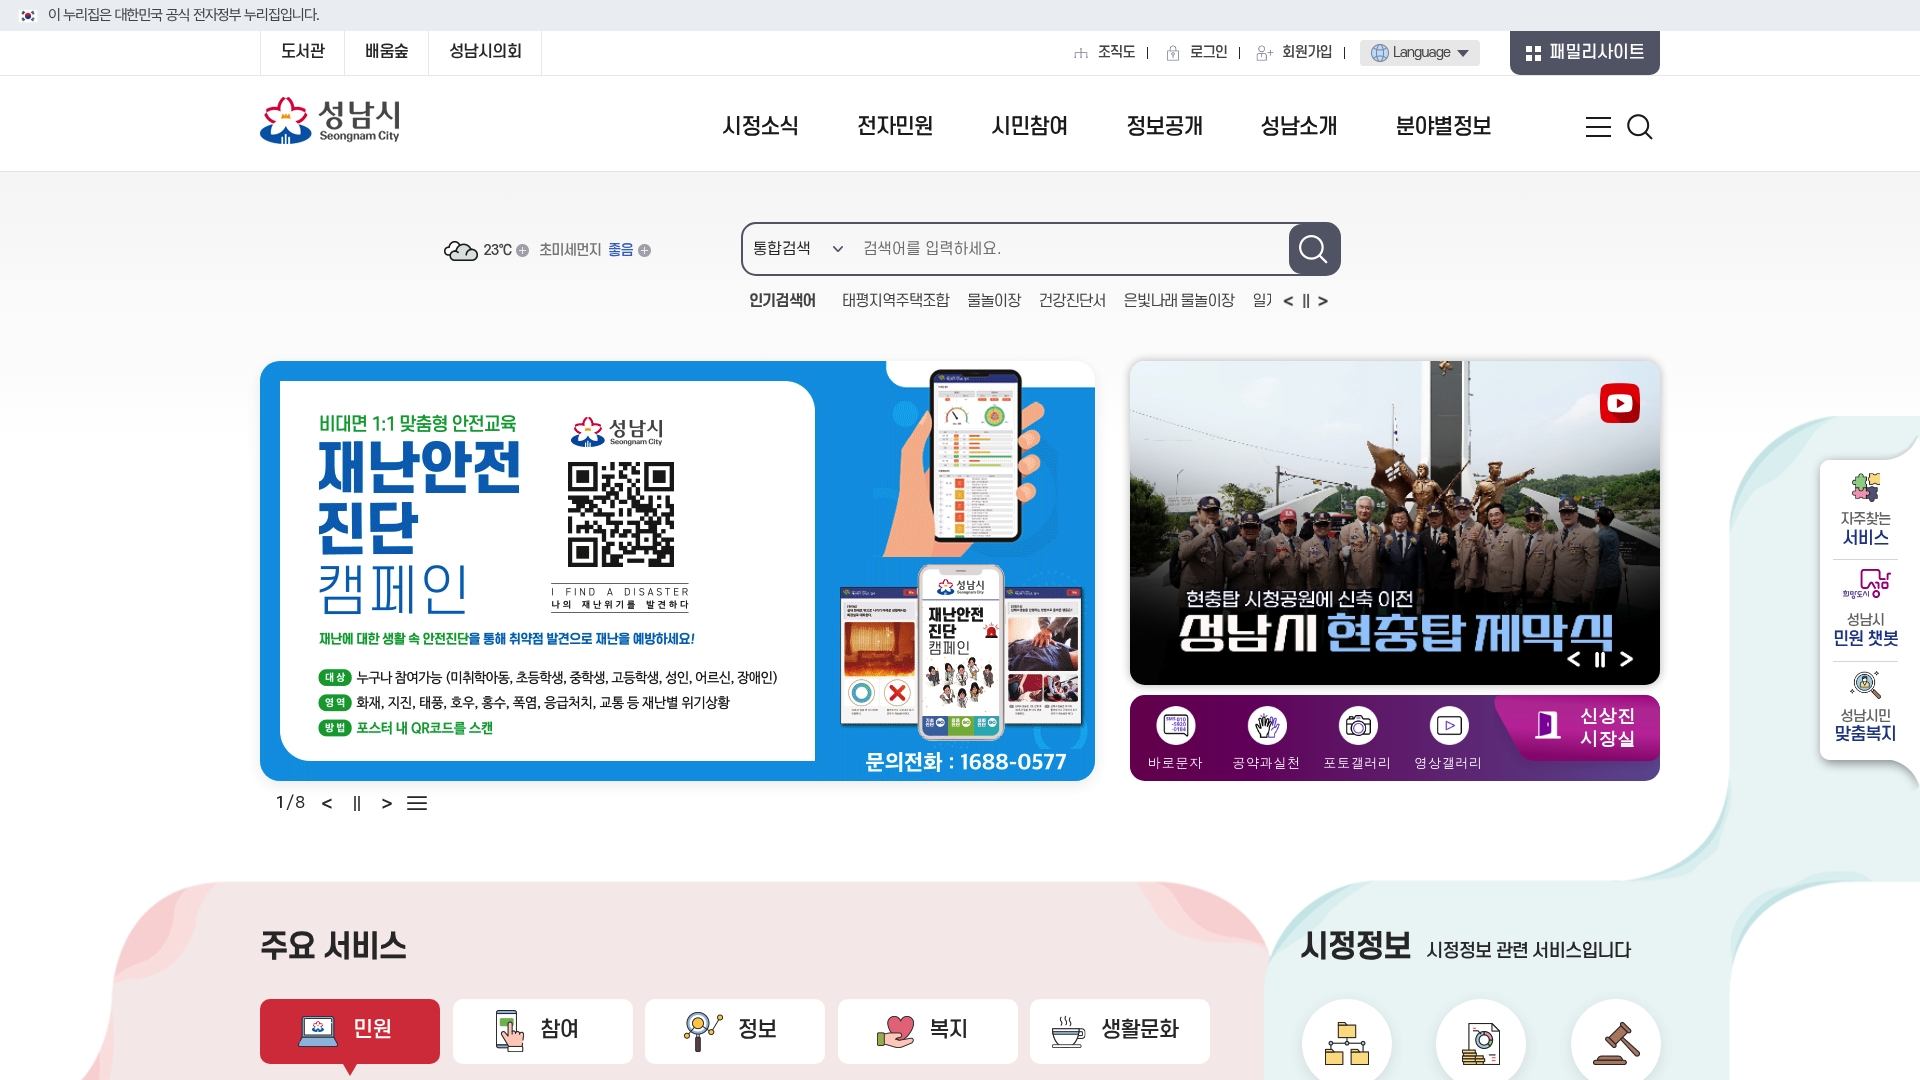
Task: Select the 참여 service tab
Action: [x=543, y=1031]
